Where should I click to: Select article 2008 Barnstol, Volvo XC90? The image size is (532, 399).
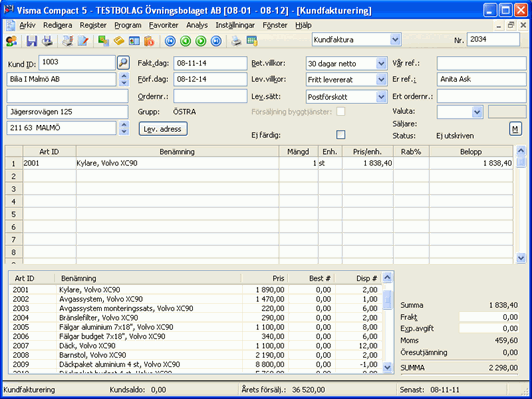[x=196, y=355]
